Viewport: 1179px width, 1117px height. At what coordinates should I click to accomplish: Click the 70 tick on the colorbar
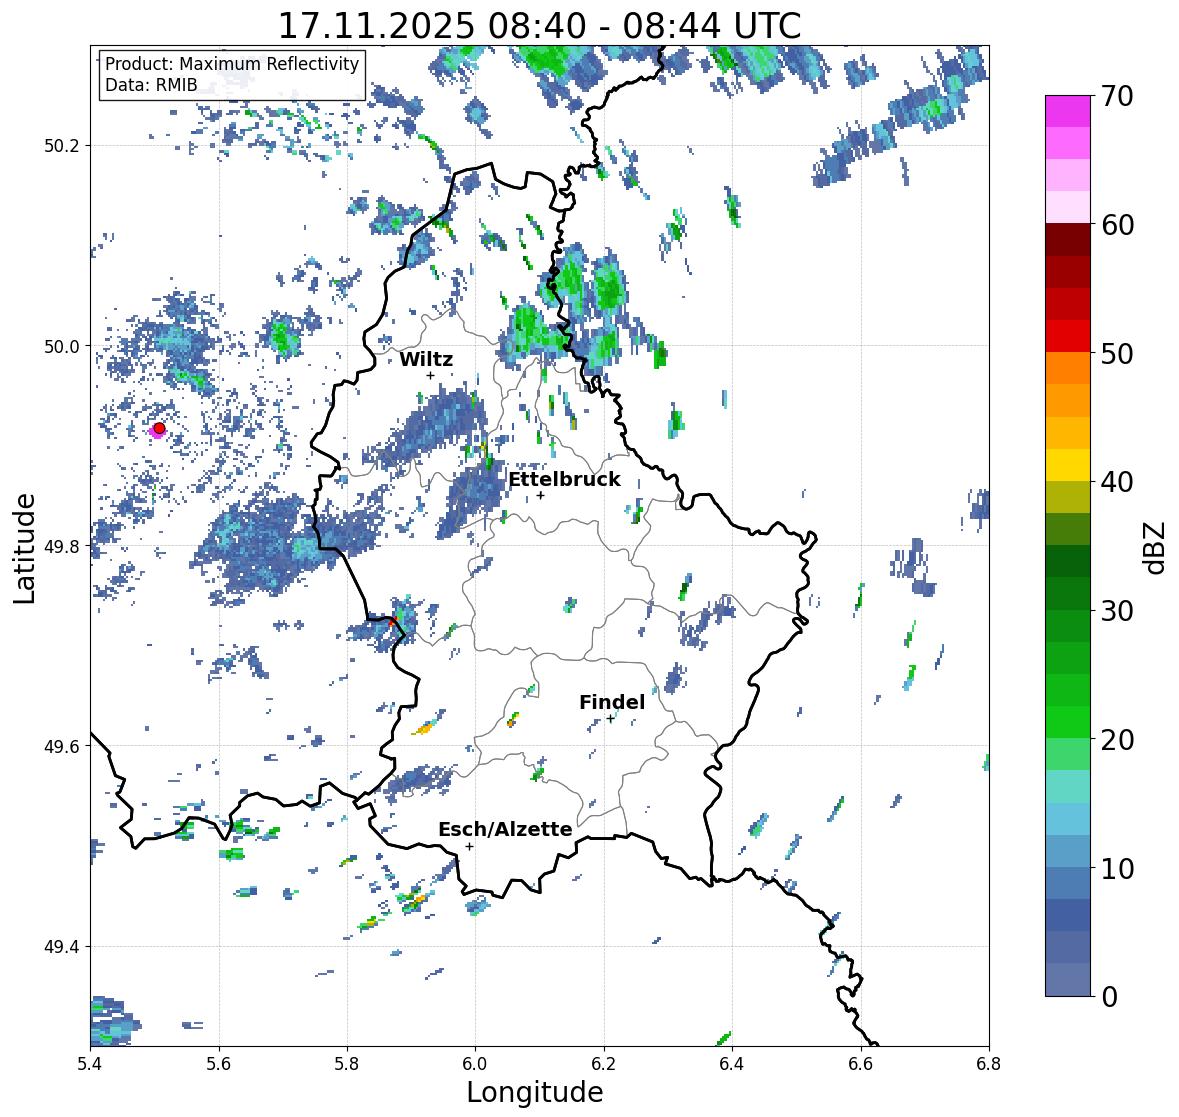point(1117,96)
